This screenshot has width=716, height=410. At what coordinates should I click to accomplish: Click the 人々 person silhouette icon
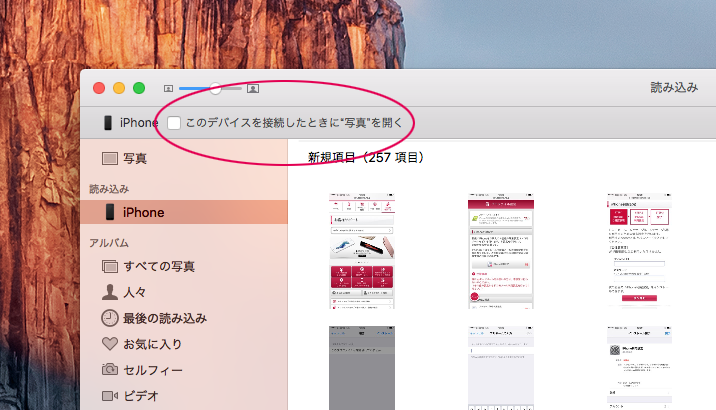coord(110,292)
